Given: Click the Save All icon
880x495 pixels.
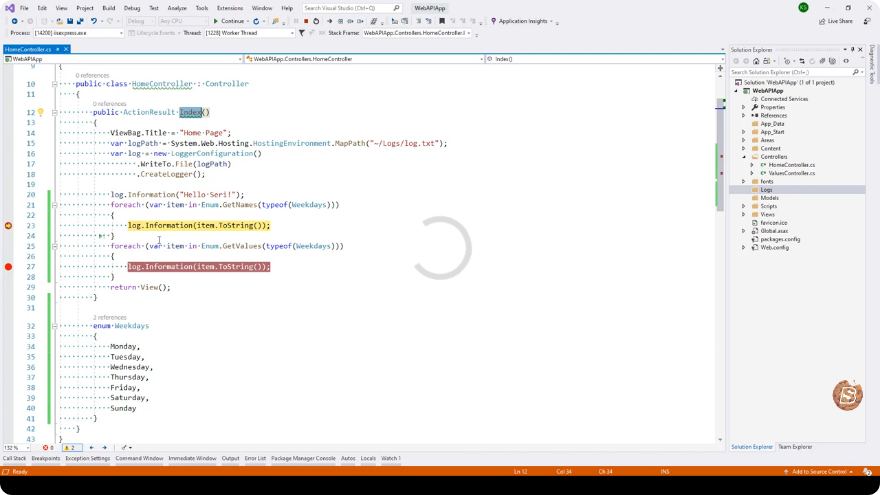Looking at the screenshot, I should [x=80, y=21].
